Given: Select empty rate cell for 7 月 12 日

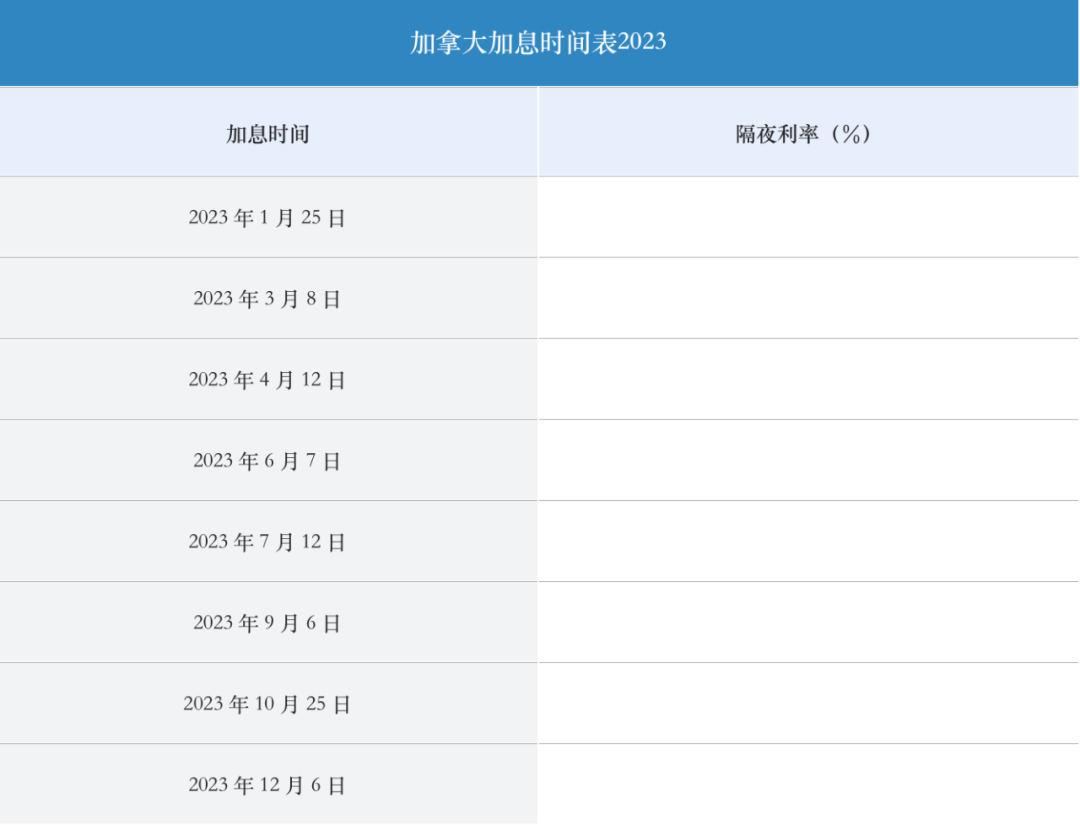Looking at the screenshot, I should [x=808, y=541].
